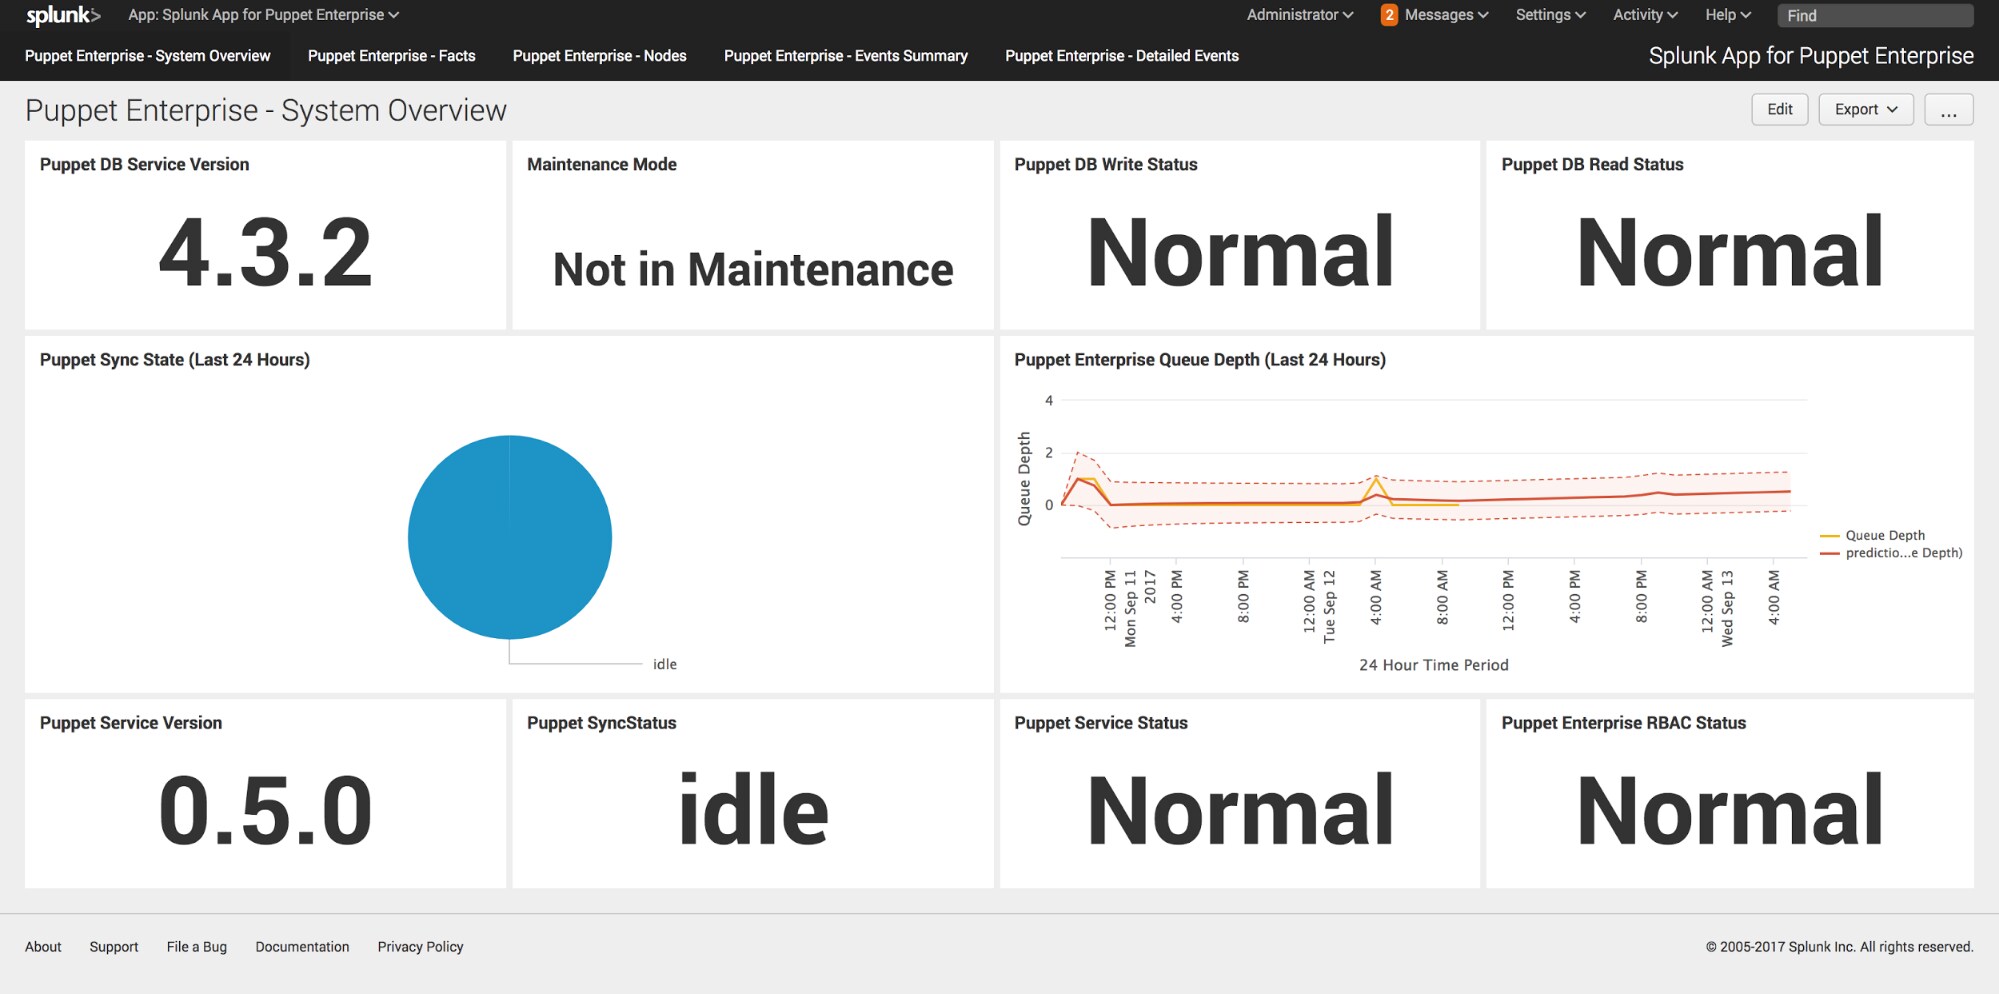Open Puppet Enterprise - Detailed Events tab

pyautogui.click(x=1121, y=56)
